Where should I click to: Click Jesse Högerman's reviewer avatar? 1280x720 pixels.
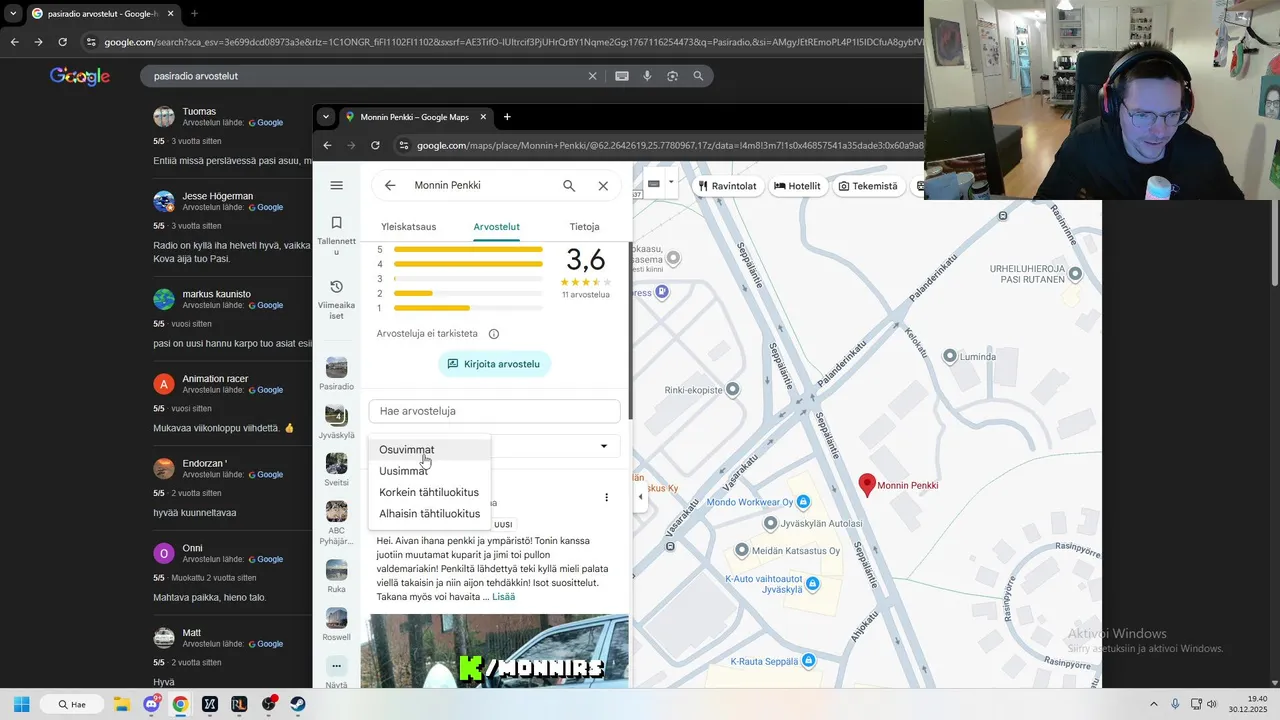click(x=164, y=201)
